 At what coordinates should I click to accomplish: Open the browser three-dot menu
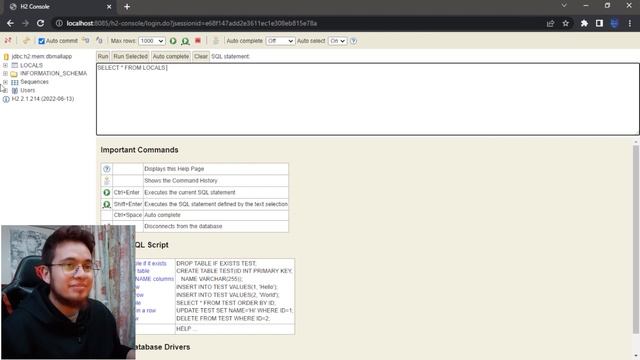630,23
